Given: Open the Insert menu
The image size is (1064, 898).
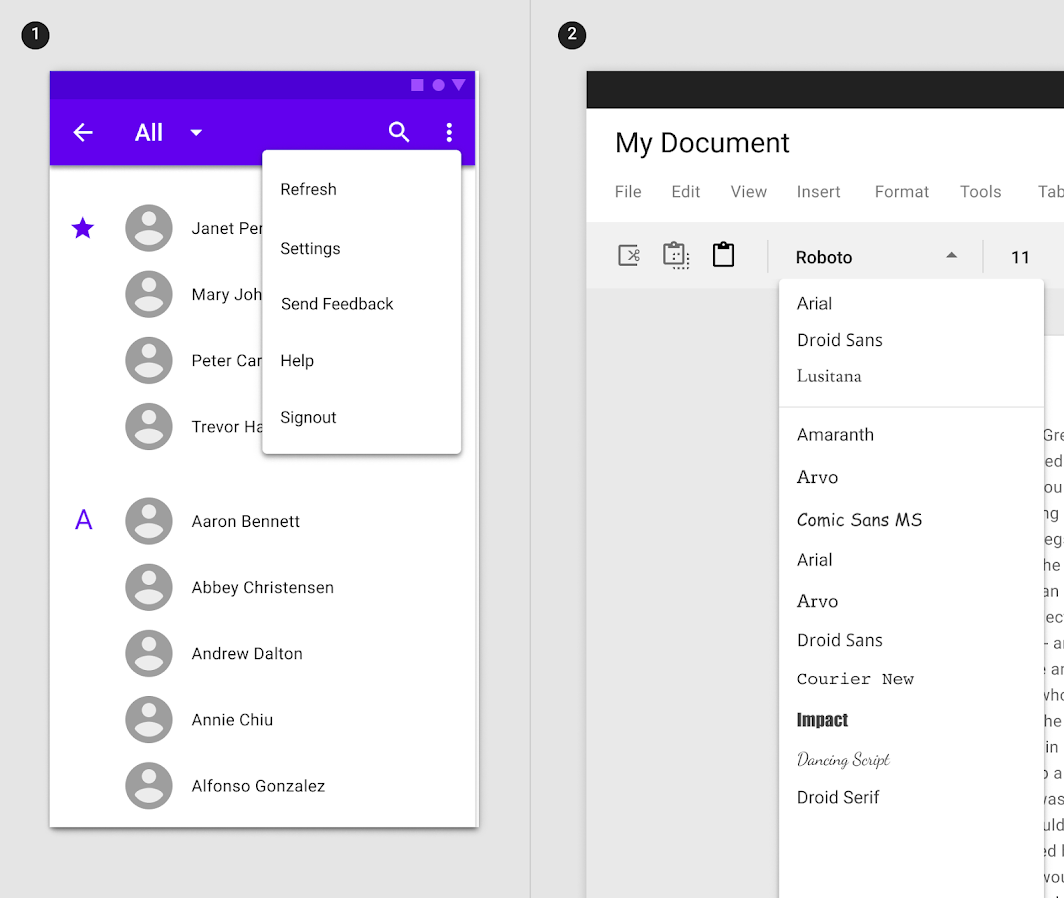Looking at the screenshot, I should click(x=818, y=192).
